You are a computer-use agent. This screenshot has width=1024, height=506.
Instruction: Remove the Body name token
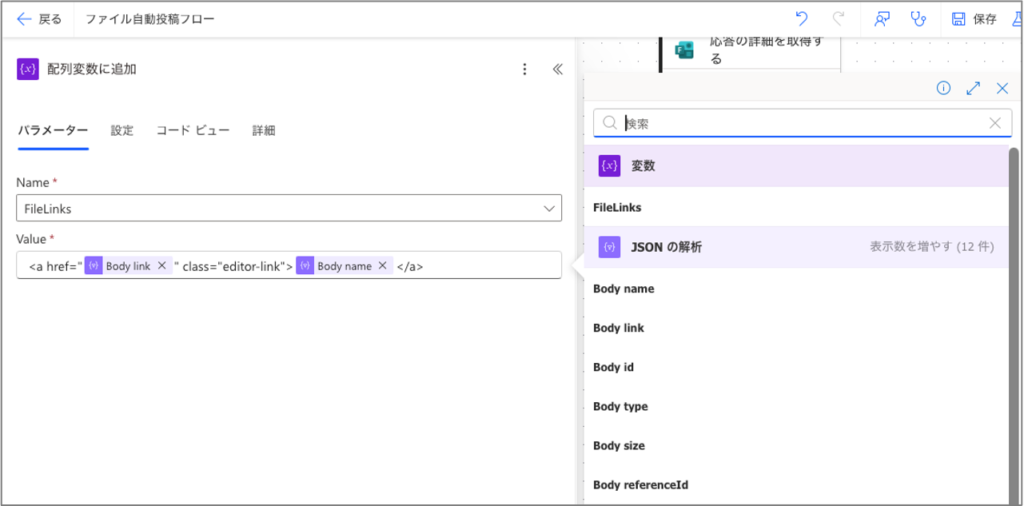(382, 266)
